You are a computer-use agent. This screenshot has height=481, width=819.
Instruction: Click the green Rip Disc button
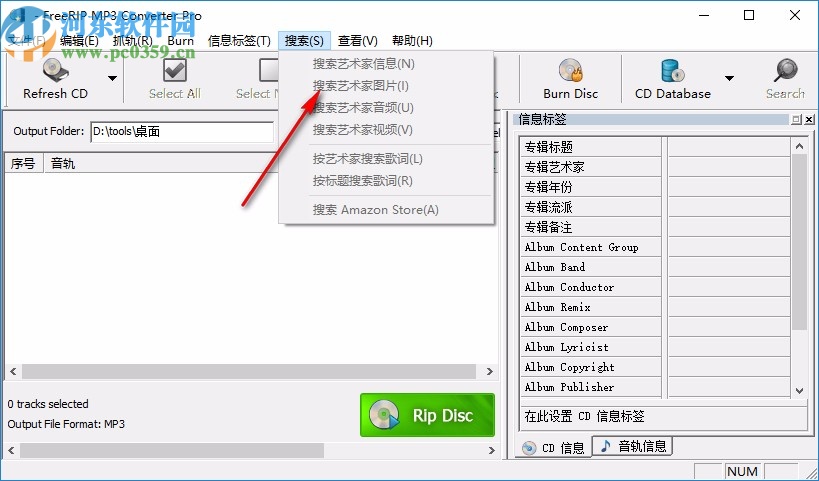pyautogui.click(x=427, y=415)
